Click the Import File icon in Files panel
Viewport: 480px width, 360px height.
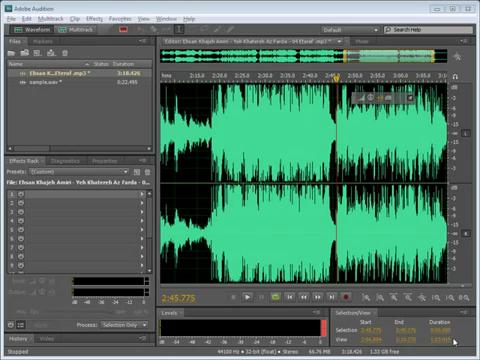pyautogui.click(x=25, y=53)
